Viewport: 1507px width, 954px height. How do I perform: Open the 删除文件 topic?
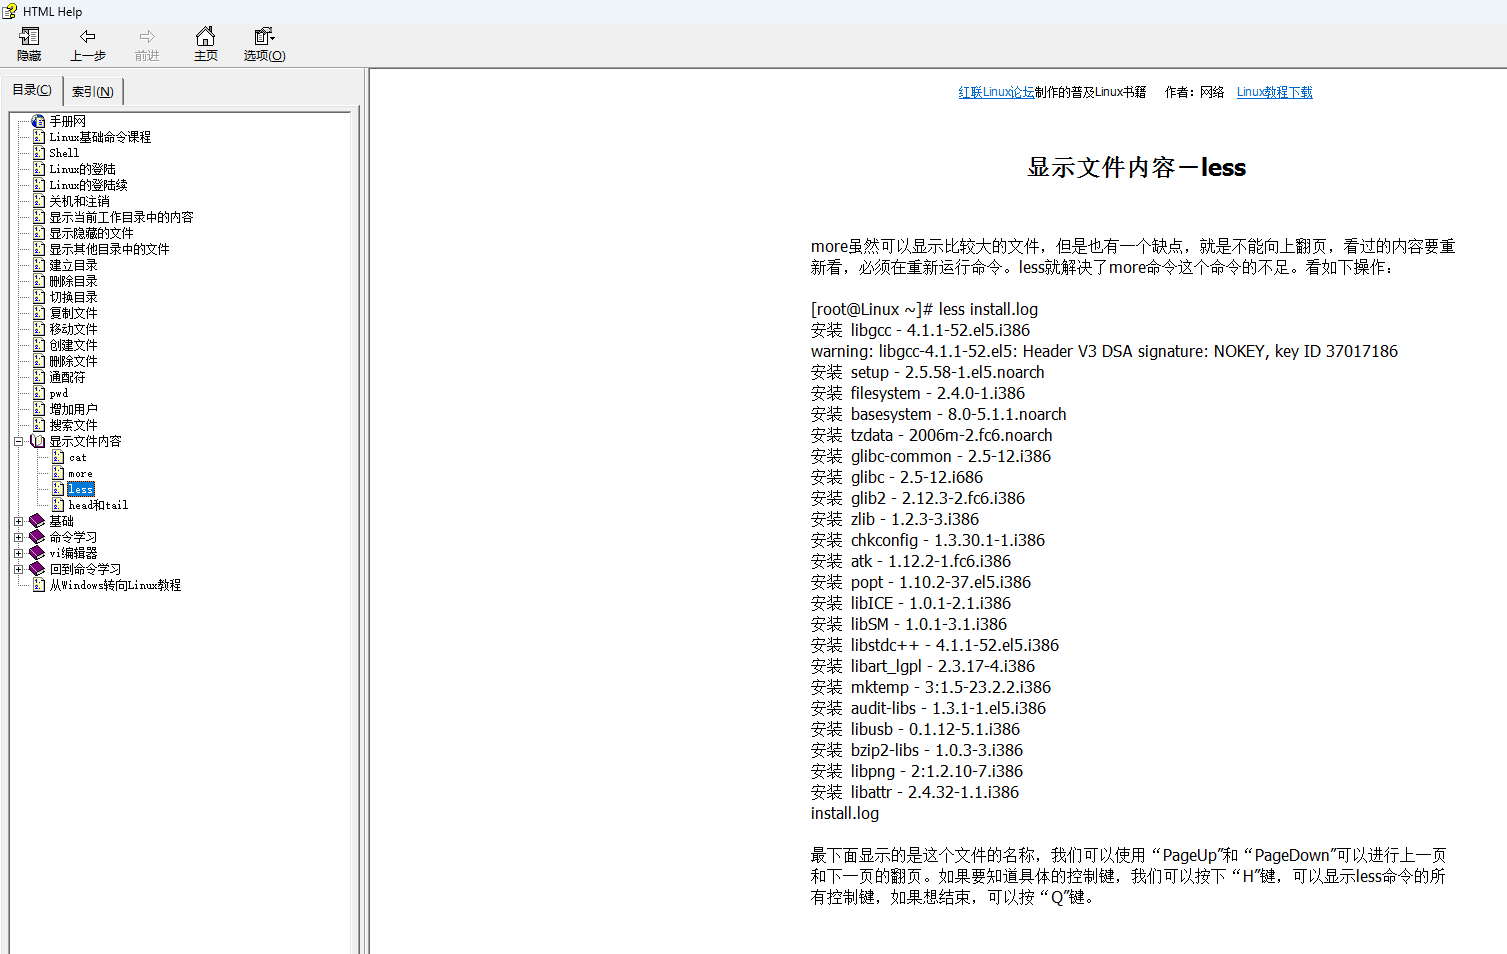(x=73, y=361)
